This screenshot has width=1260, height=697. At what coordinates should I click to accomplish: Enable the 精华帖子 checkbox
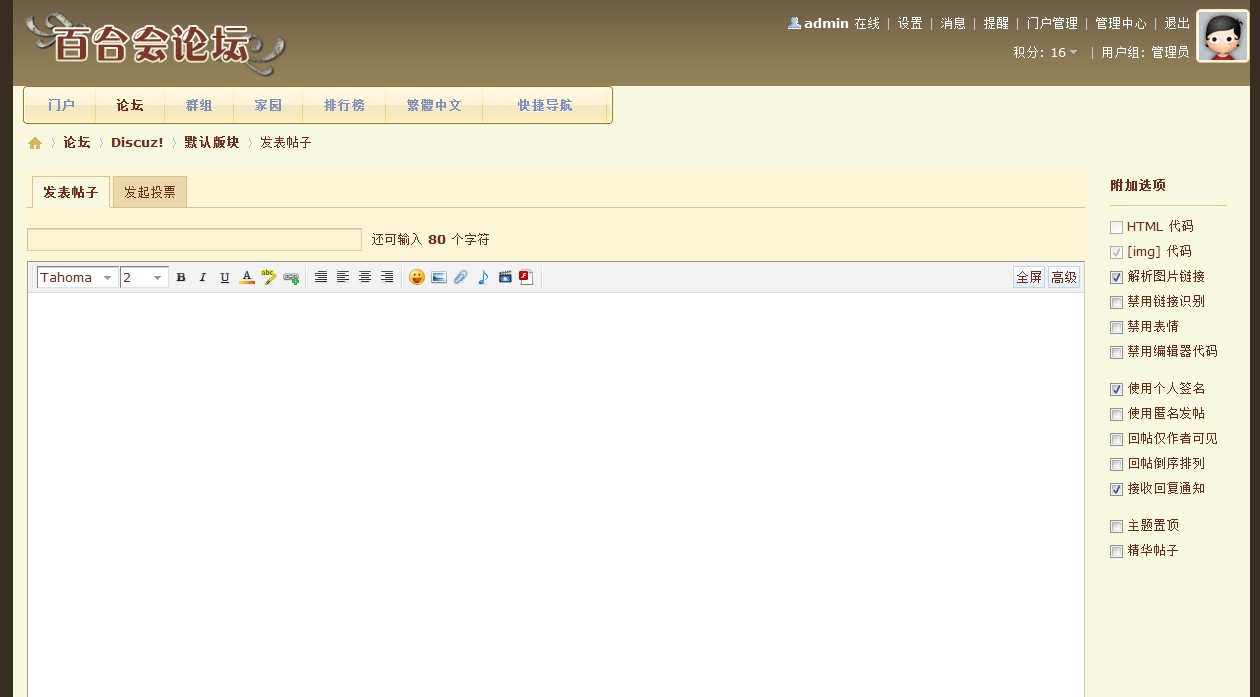1116,552
